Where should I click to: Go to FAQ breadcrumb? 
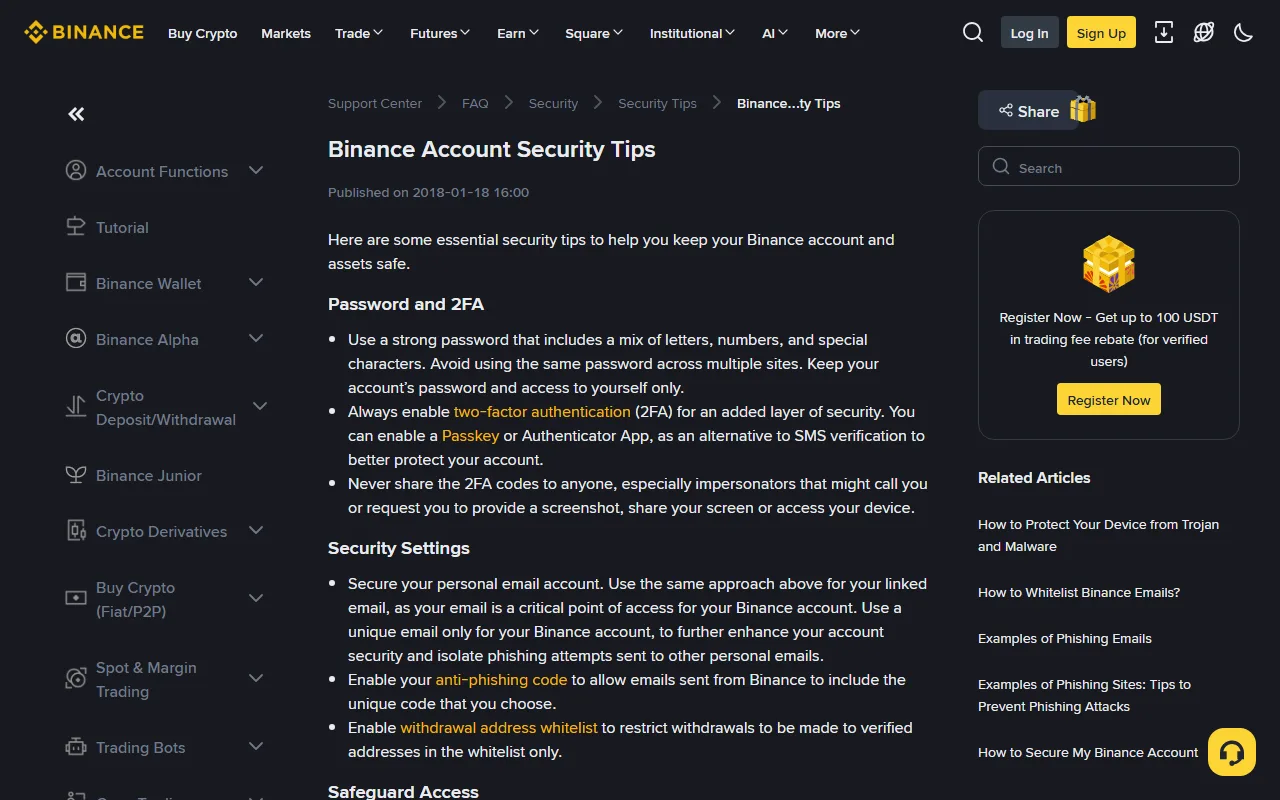pyautogui.click(x=475, y=103)
